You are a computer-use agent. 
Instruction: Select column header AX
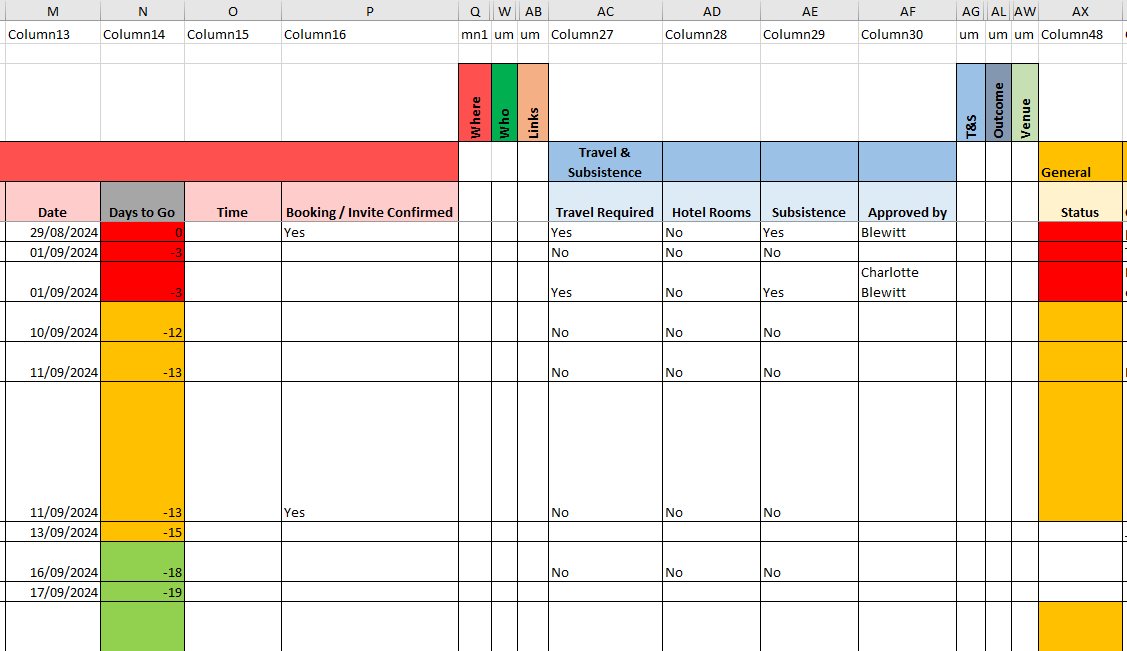tap(1080, 11)
